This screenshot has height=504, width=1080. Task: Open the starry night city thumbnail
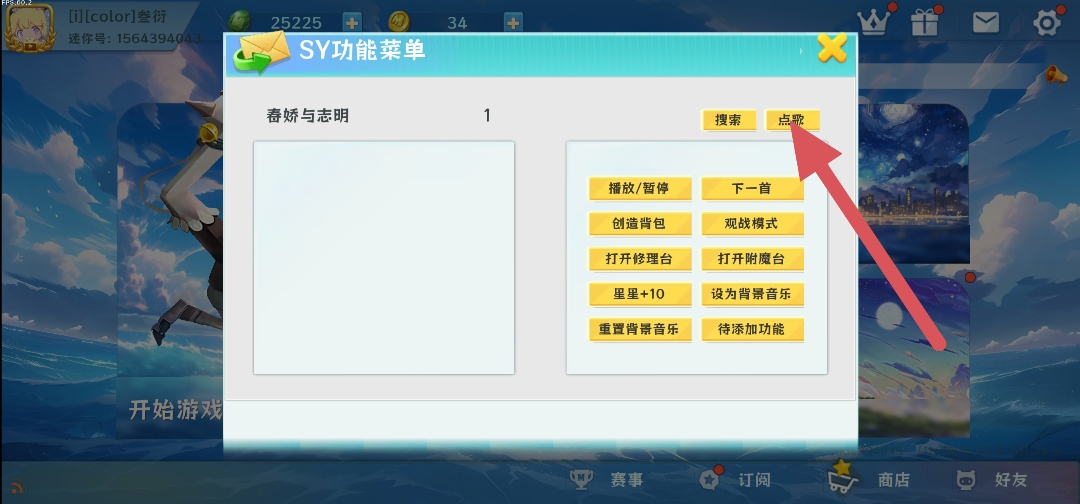913,185
